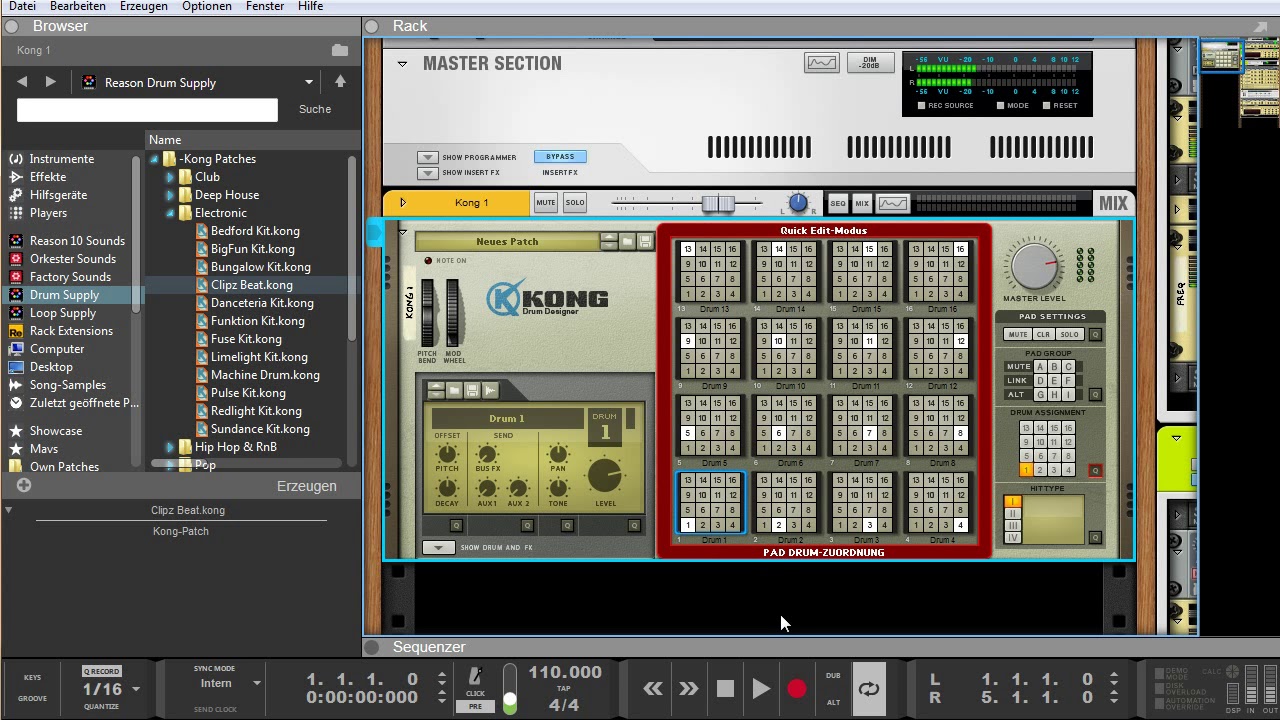This screenshot has height=720, width=1280.
Task: Select Hilfsgeräte in the browser sidebar
Action: tap(58, 195)
